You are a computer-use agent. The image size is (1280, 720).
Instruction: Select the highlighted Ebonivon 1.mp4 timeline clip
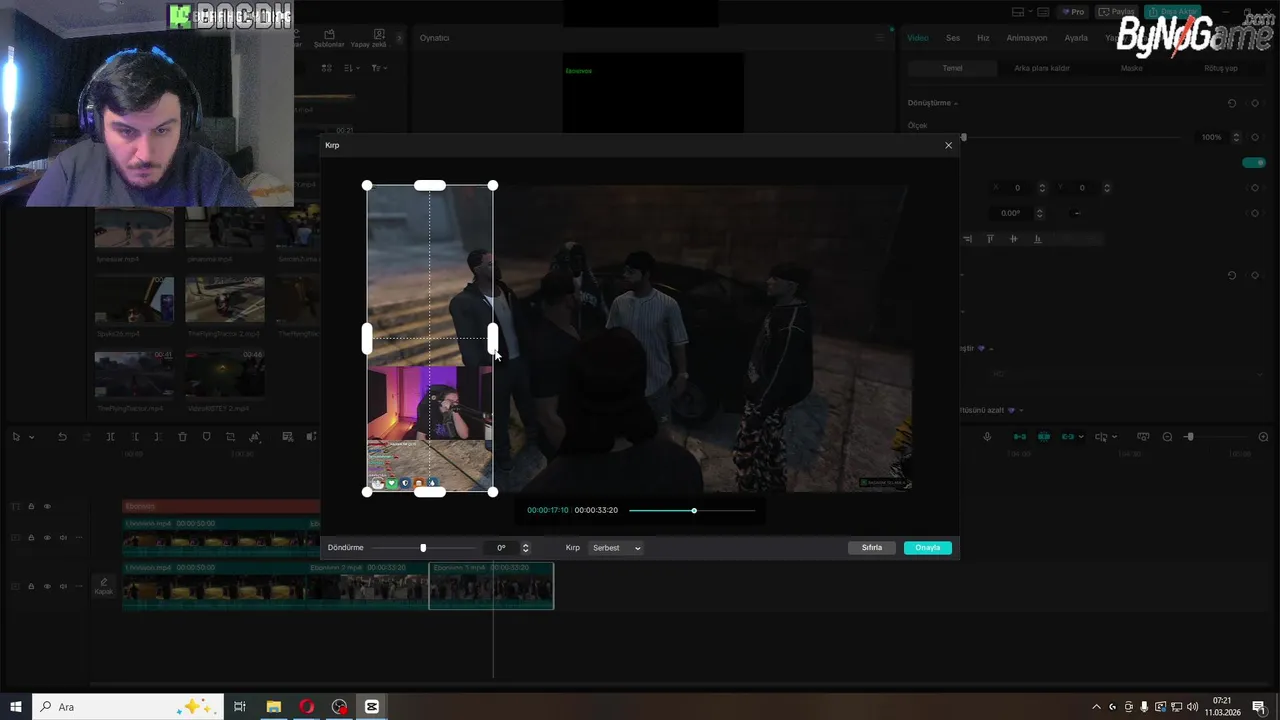(491, 586)
